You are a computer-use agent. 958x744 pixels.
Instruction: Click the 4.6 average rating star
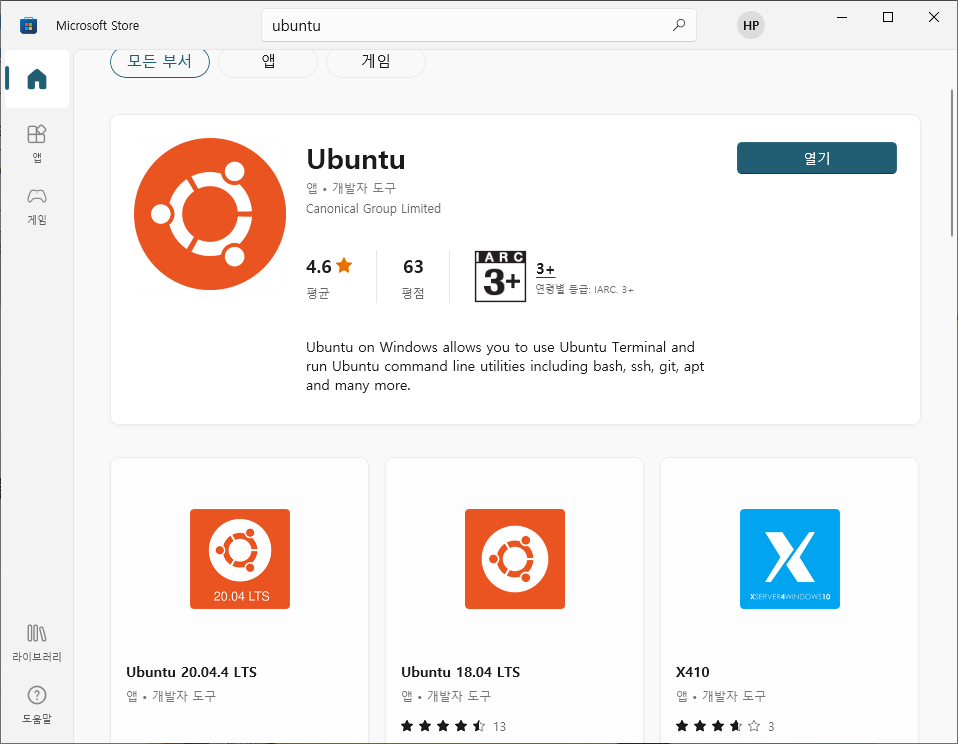[x=344, y=266]
